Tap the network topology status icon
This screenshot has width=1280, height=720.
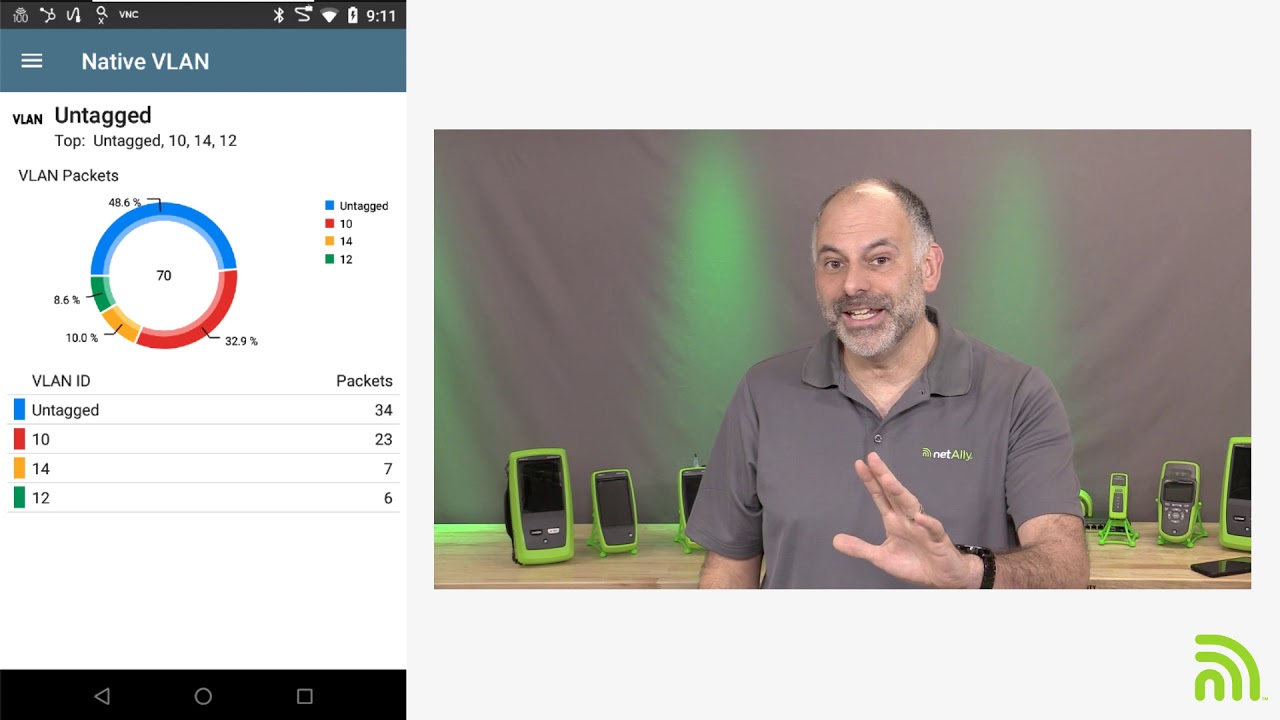(47, 15)
